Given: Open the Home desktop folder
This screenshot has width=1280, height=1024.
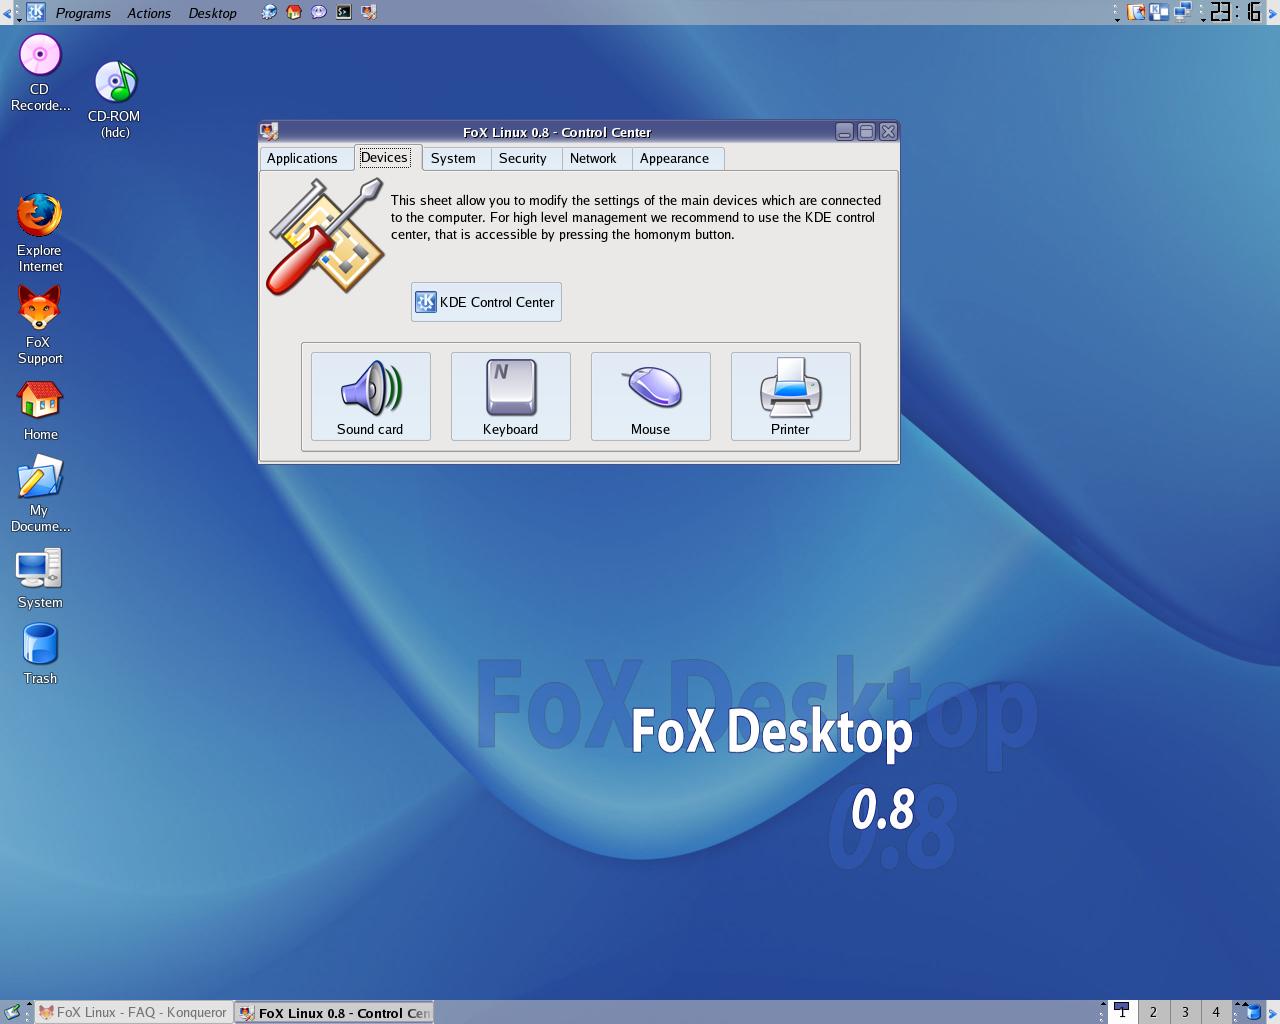Looking at the screenshot, I should [40, 410].
